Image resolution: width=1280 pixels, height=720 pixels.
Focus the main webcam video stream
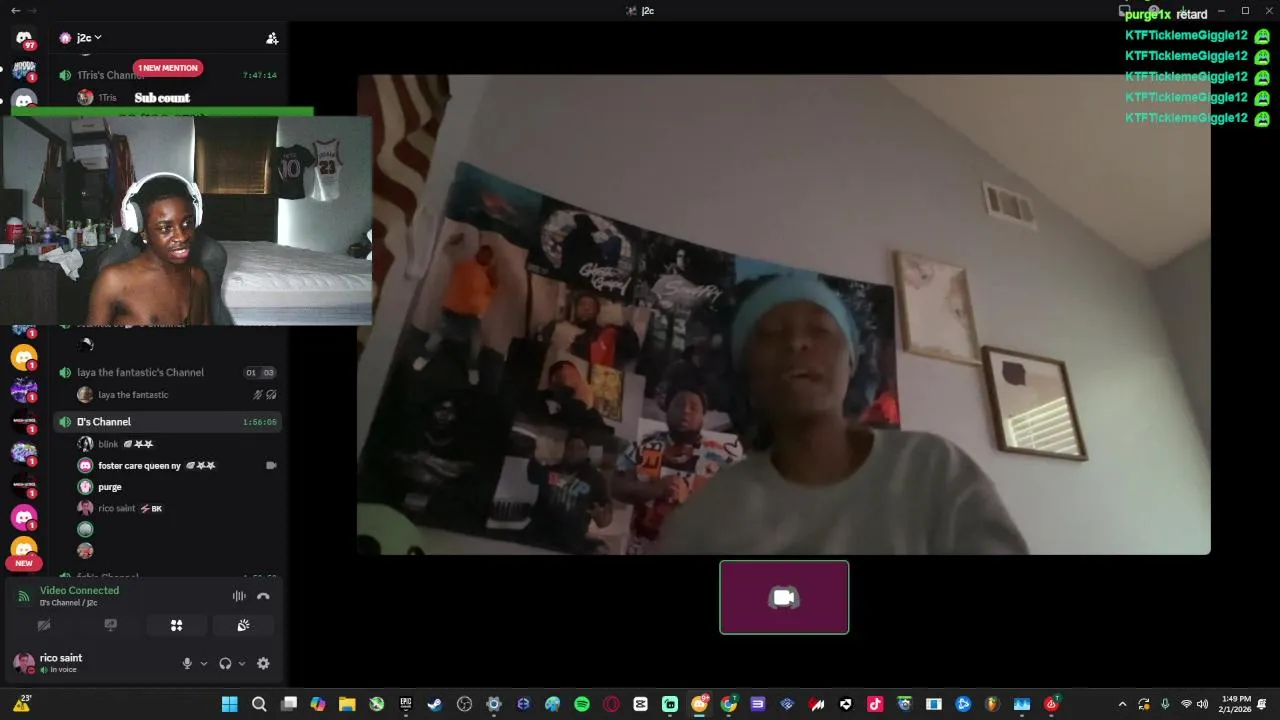[x=783, y=314]
